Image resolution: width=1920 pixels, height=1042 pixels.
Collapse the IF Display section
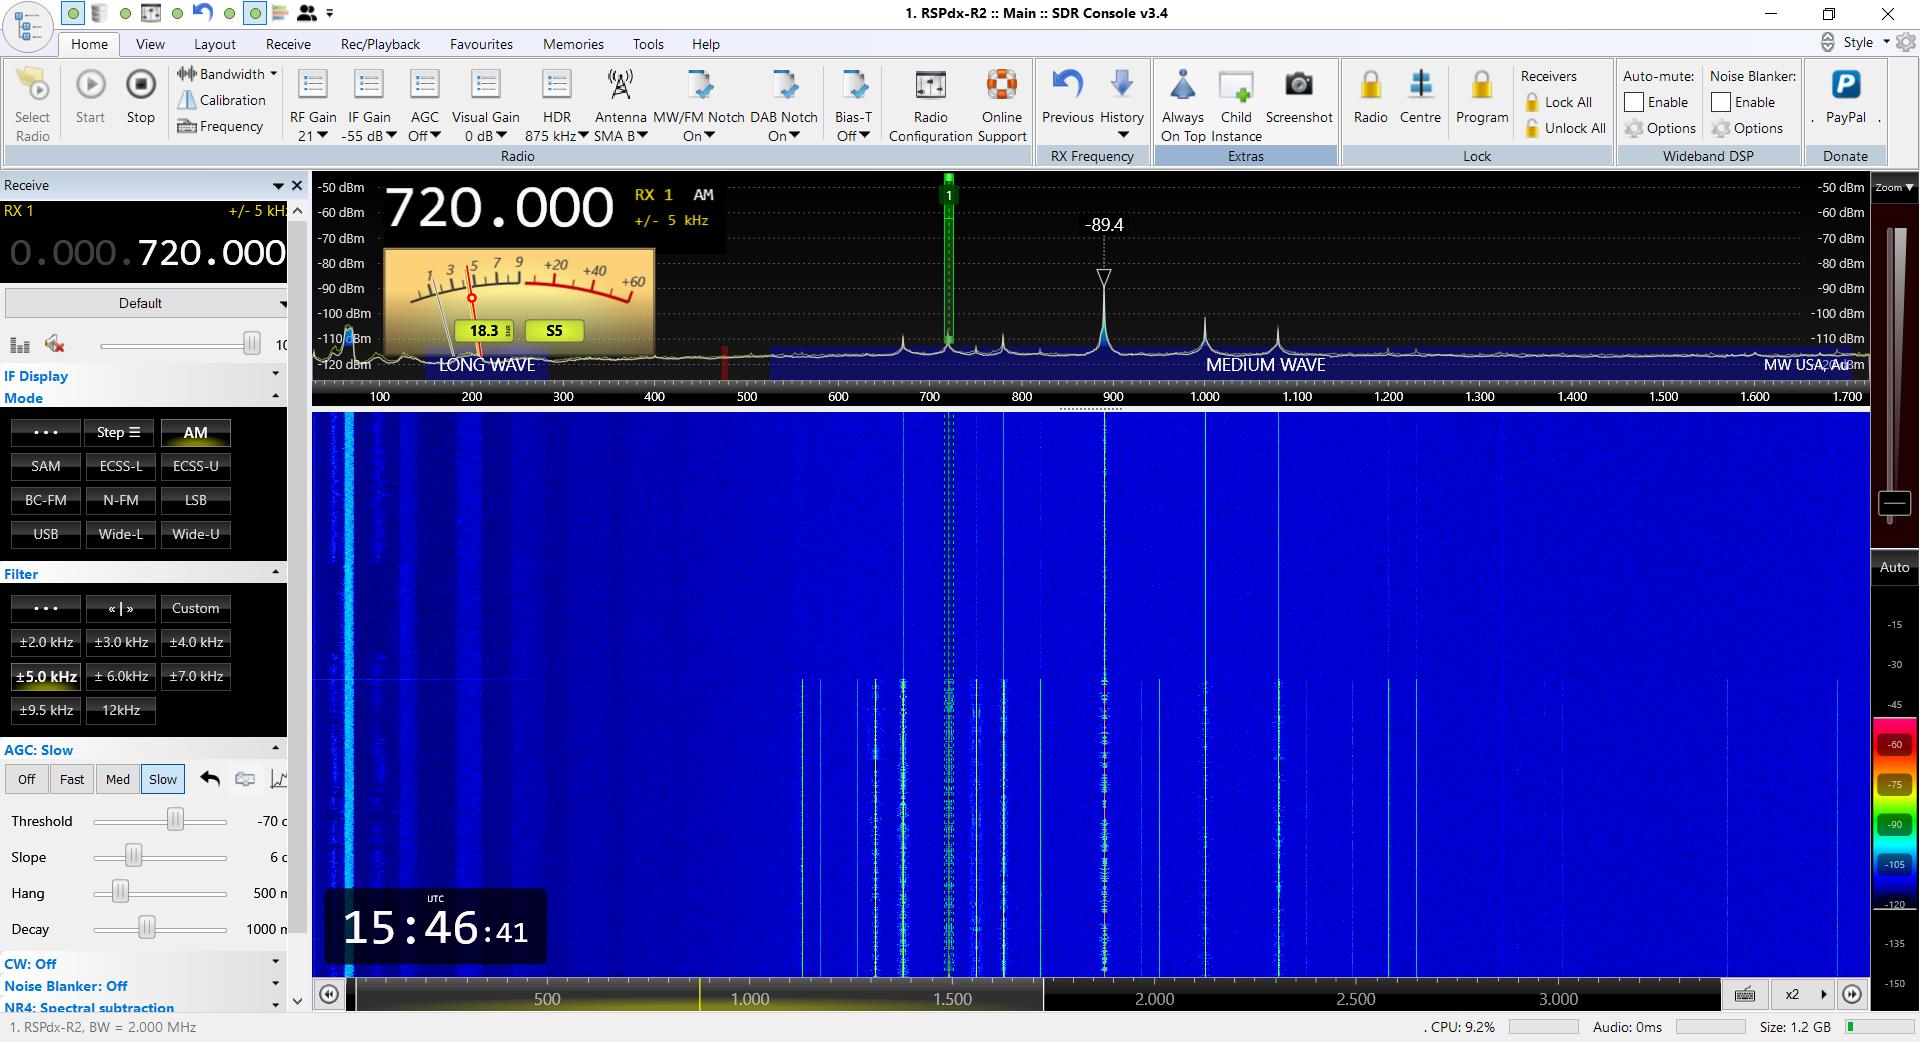click(277, 372)
